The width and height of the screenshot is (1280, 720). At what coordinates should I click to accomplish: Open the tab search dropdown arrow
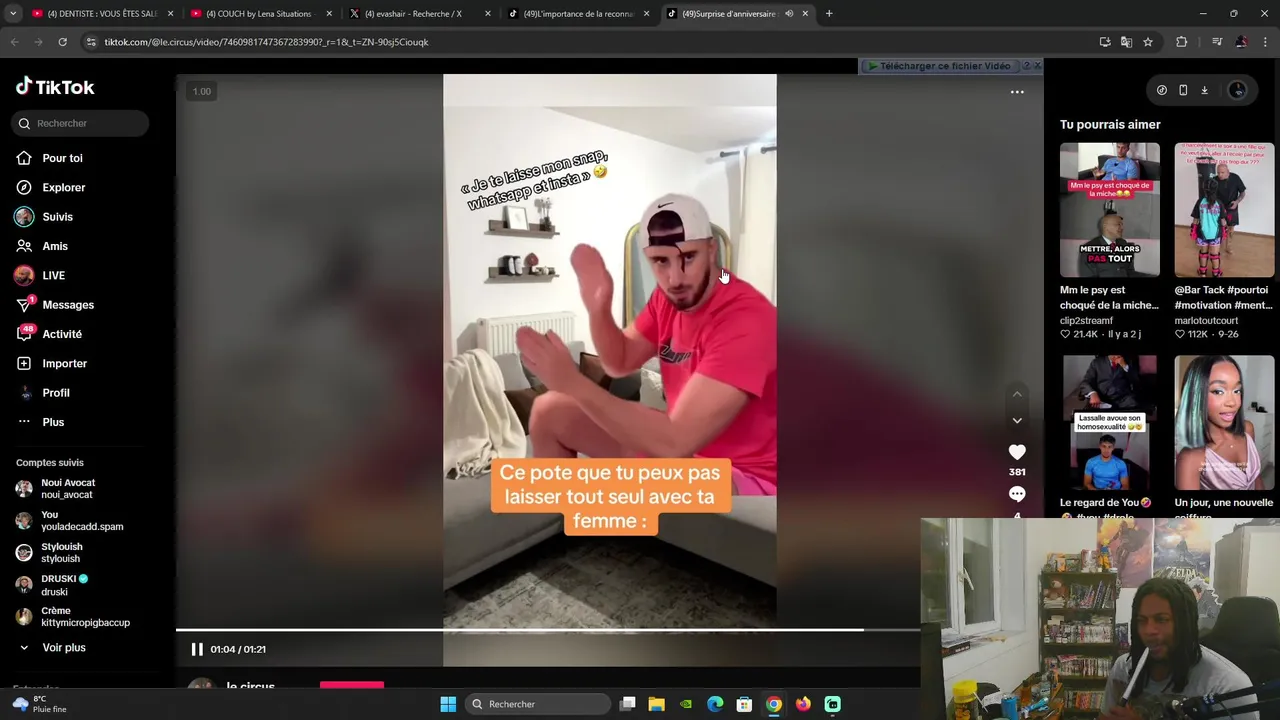pyautogui.click(x=13, y=14)
